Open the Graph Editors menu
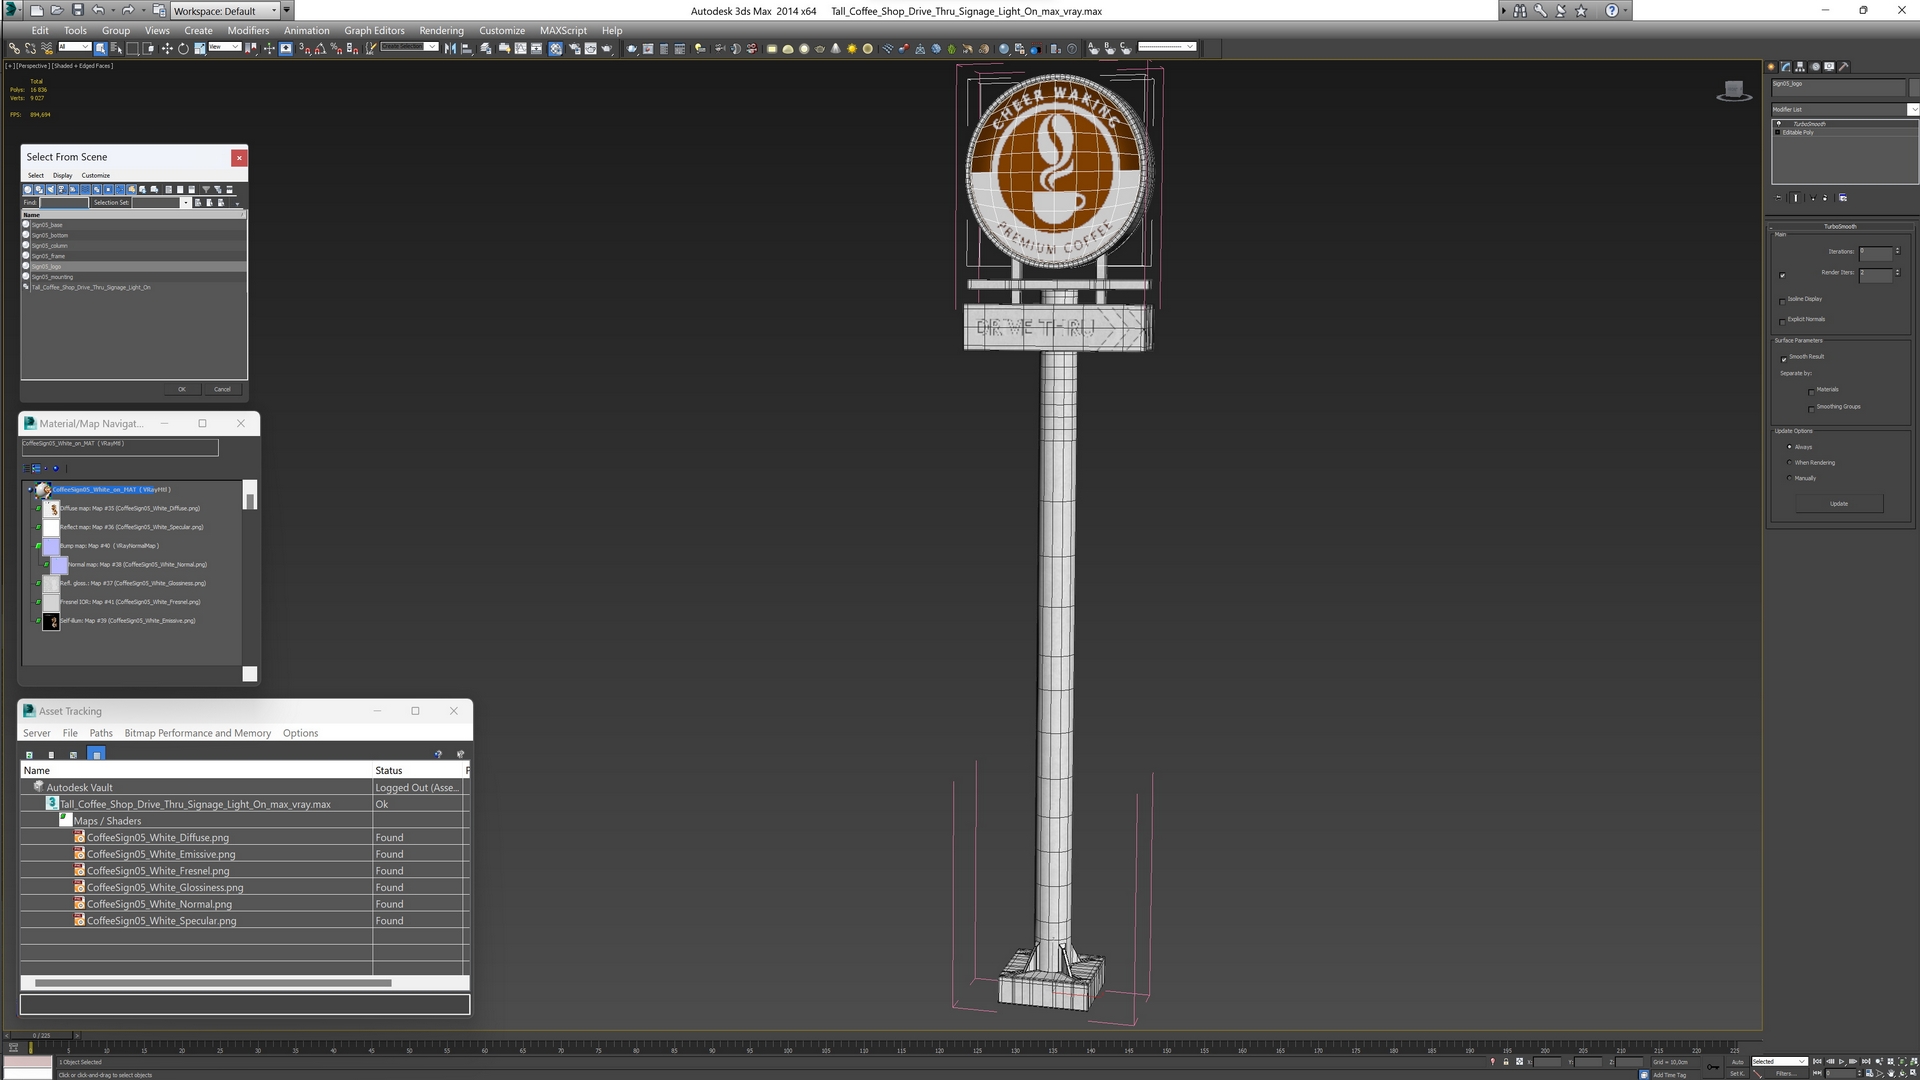Image resolution: width=1920 pixels, height=1080 pixels. tap(374, 30)
